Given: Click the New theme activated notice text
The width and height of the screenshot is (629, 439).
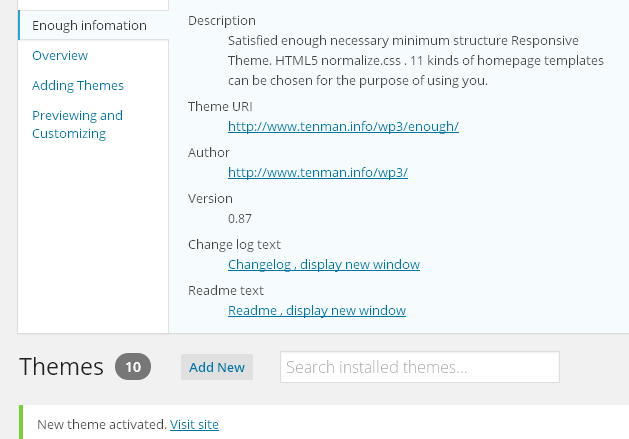Looking at the screenshot, I should coord(102,424).
